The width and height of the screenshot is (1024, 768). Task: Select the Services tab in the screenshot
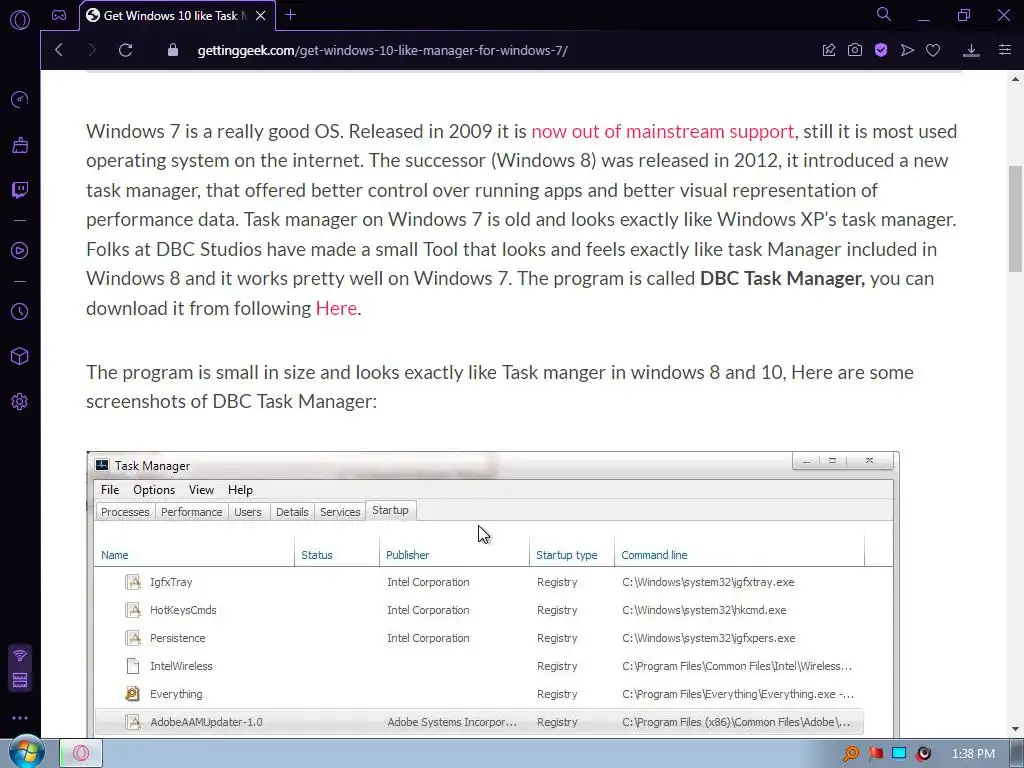(340, 512)
